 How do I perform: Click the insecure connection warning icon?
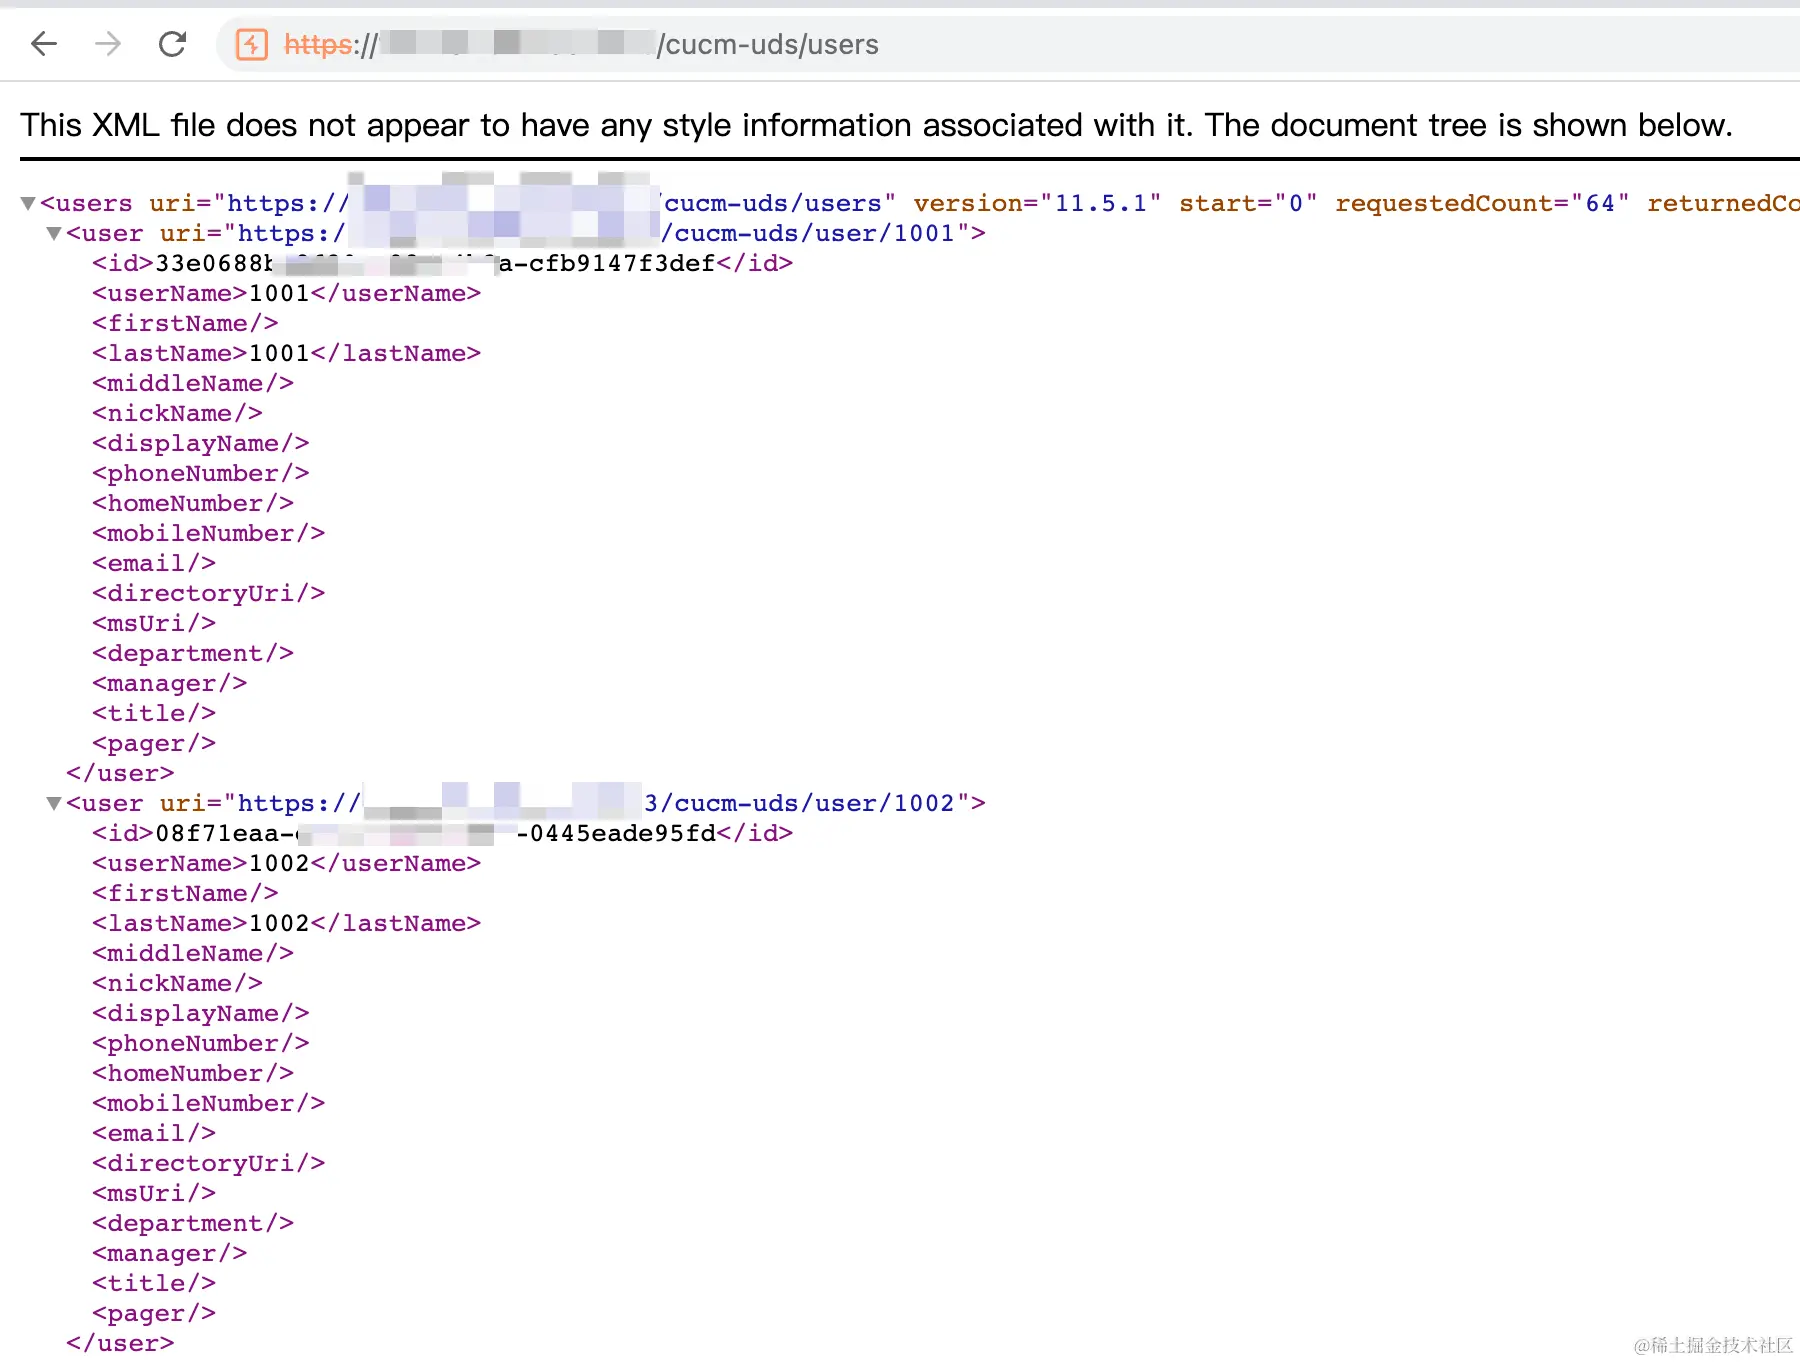click(251, 44)
